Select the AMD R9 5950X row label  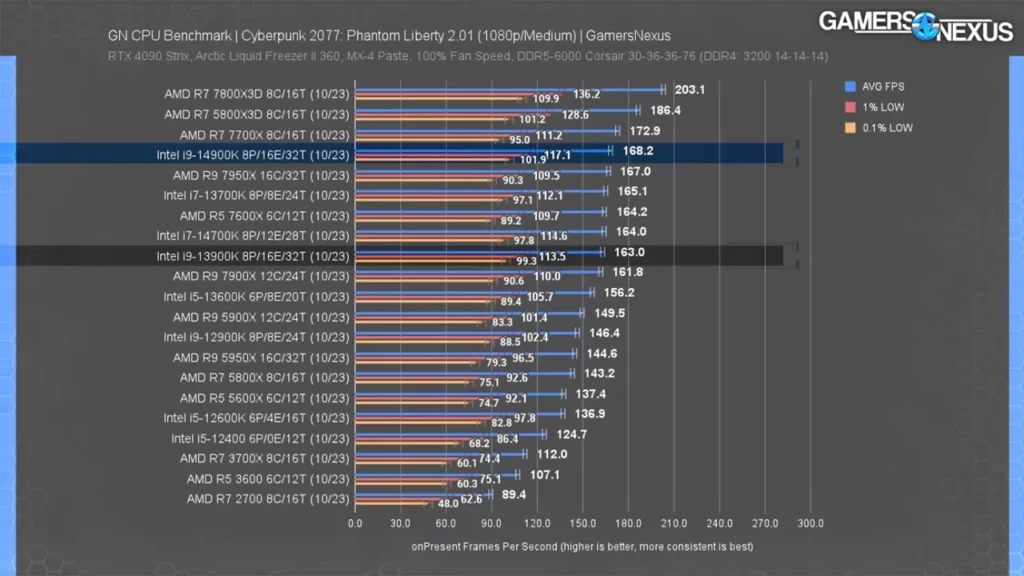(x=261, y=357)
